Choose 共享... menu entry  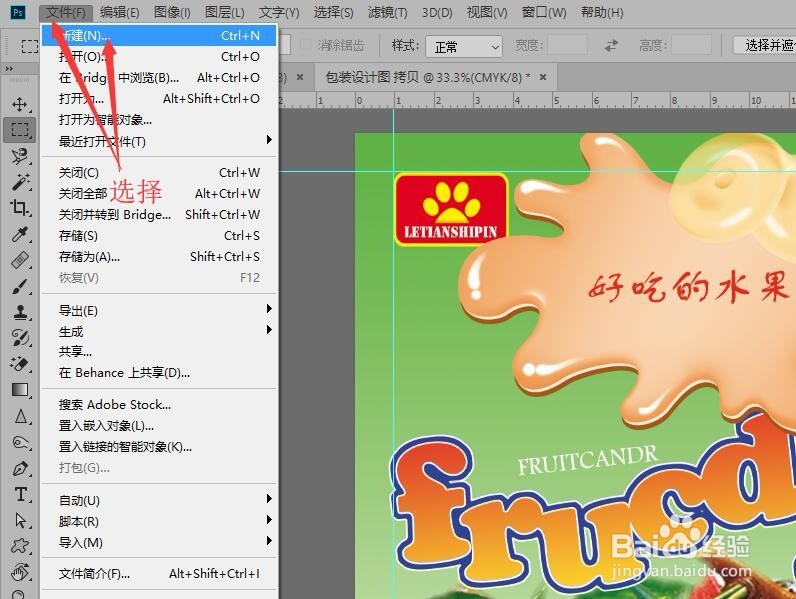coord(159,352)
